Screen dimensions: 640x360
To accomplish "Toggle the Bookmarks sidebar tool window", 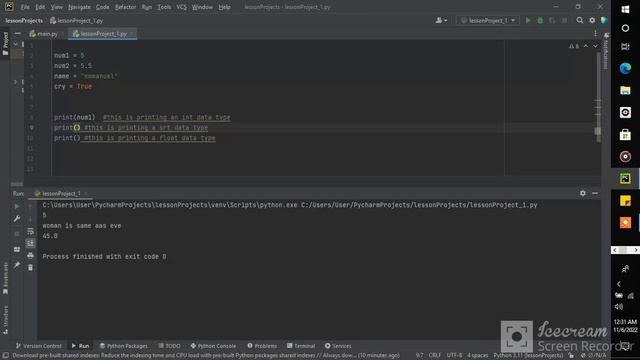I will (x=5, y=278).
